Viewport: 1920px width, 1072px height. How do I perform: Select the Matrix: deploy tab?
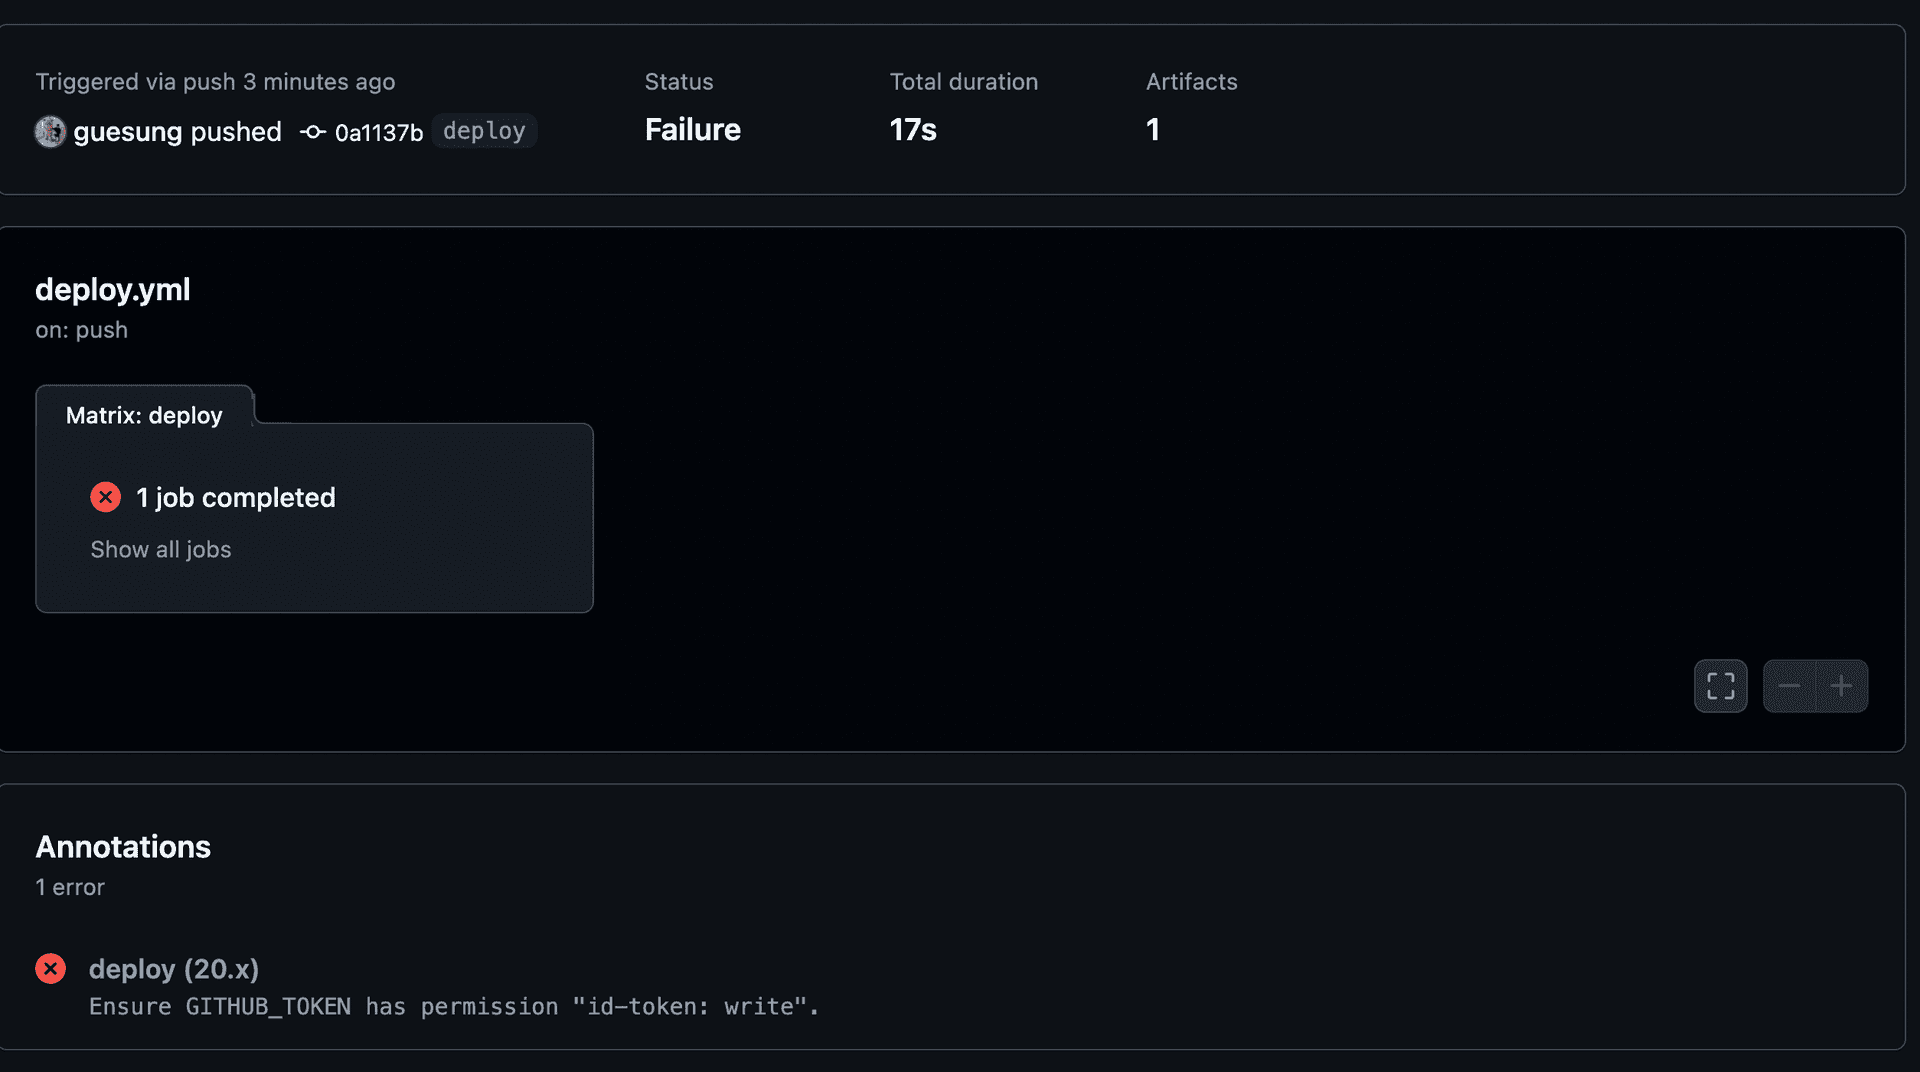click(144, 415)
